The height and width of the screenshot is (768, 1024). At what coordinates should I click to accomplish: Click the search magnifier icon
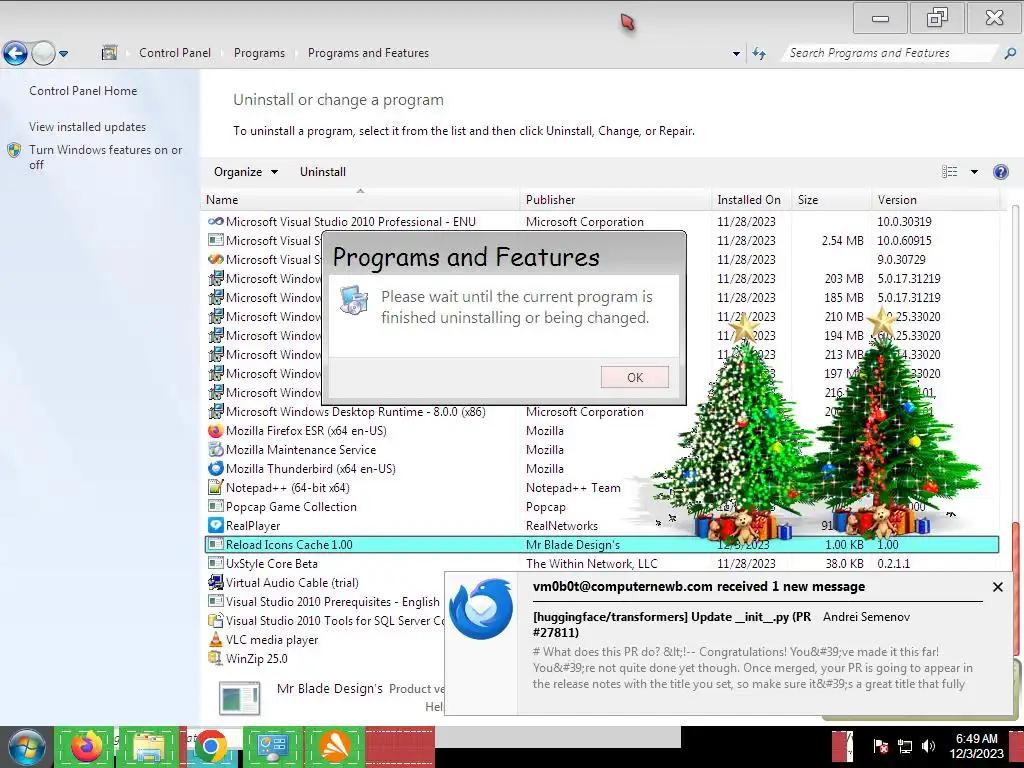click(x=1010, y=54)
